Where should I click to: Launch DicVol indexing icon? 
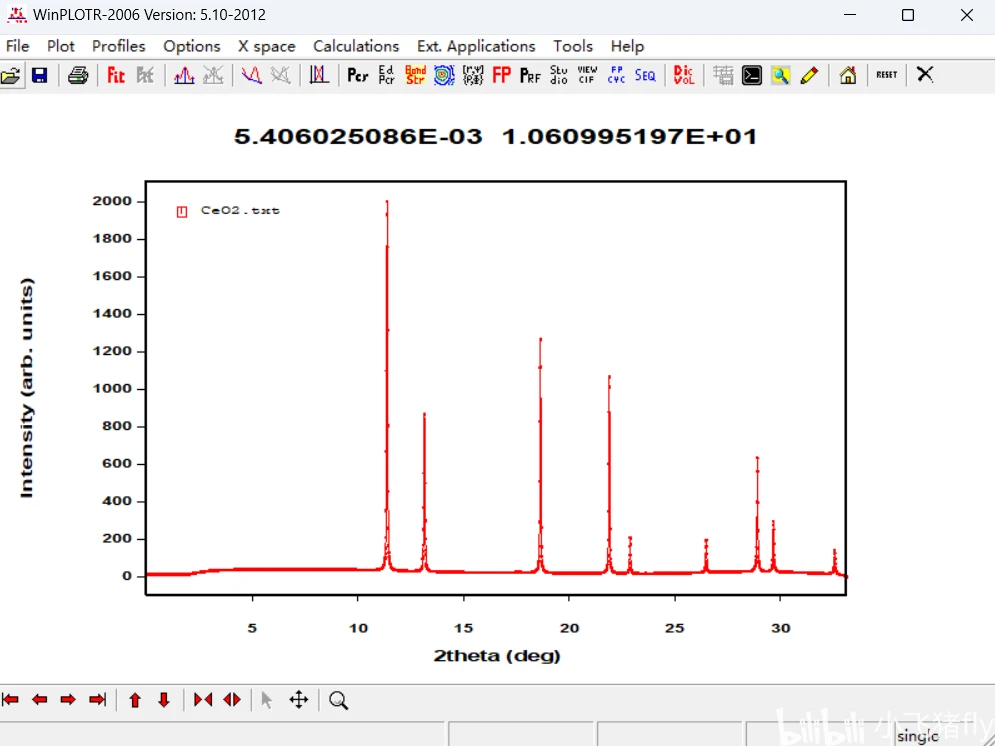[683, 75]
